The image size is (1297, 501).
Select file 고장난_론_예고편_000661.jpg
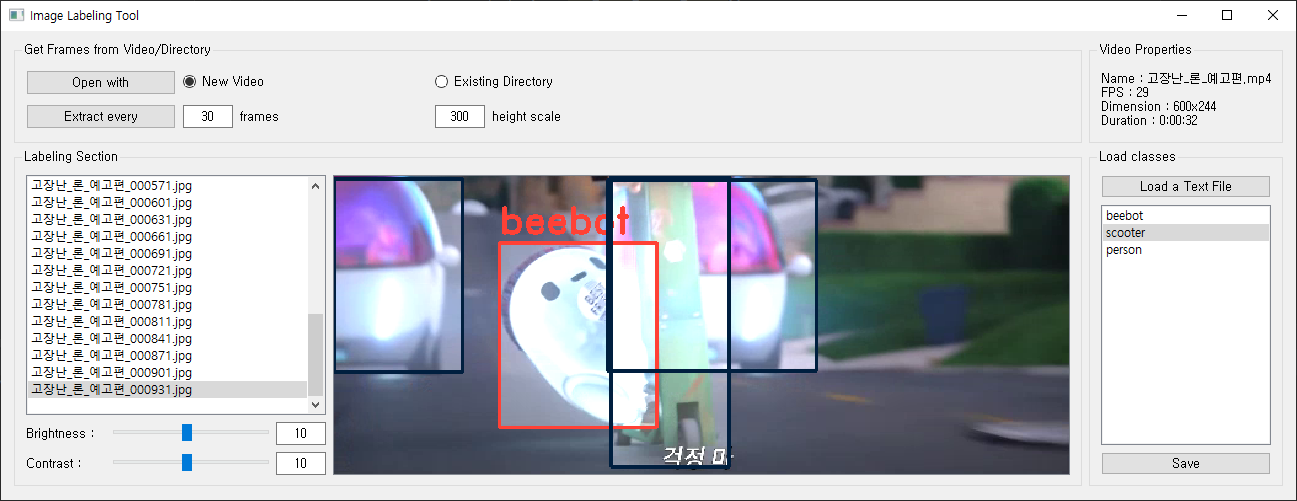pos(167,236)
